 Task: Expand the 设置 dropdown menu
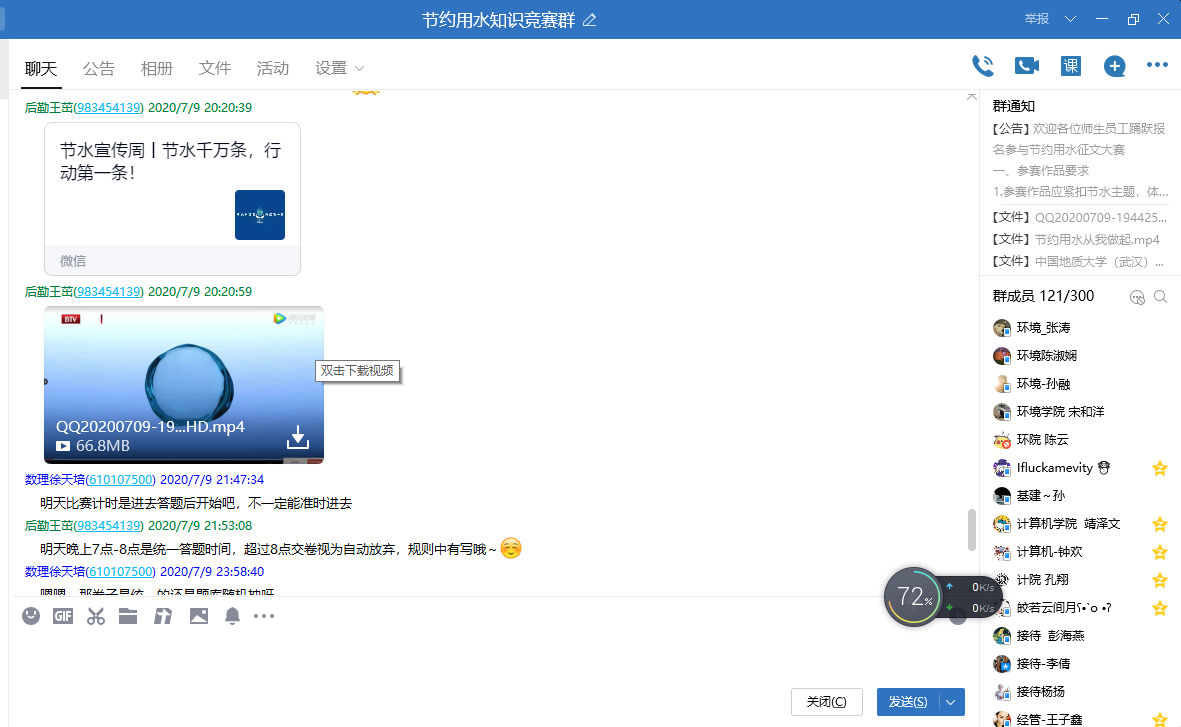(x=339, y=68)
